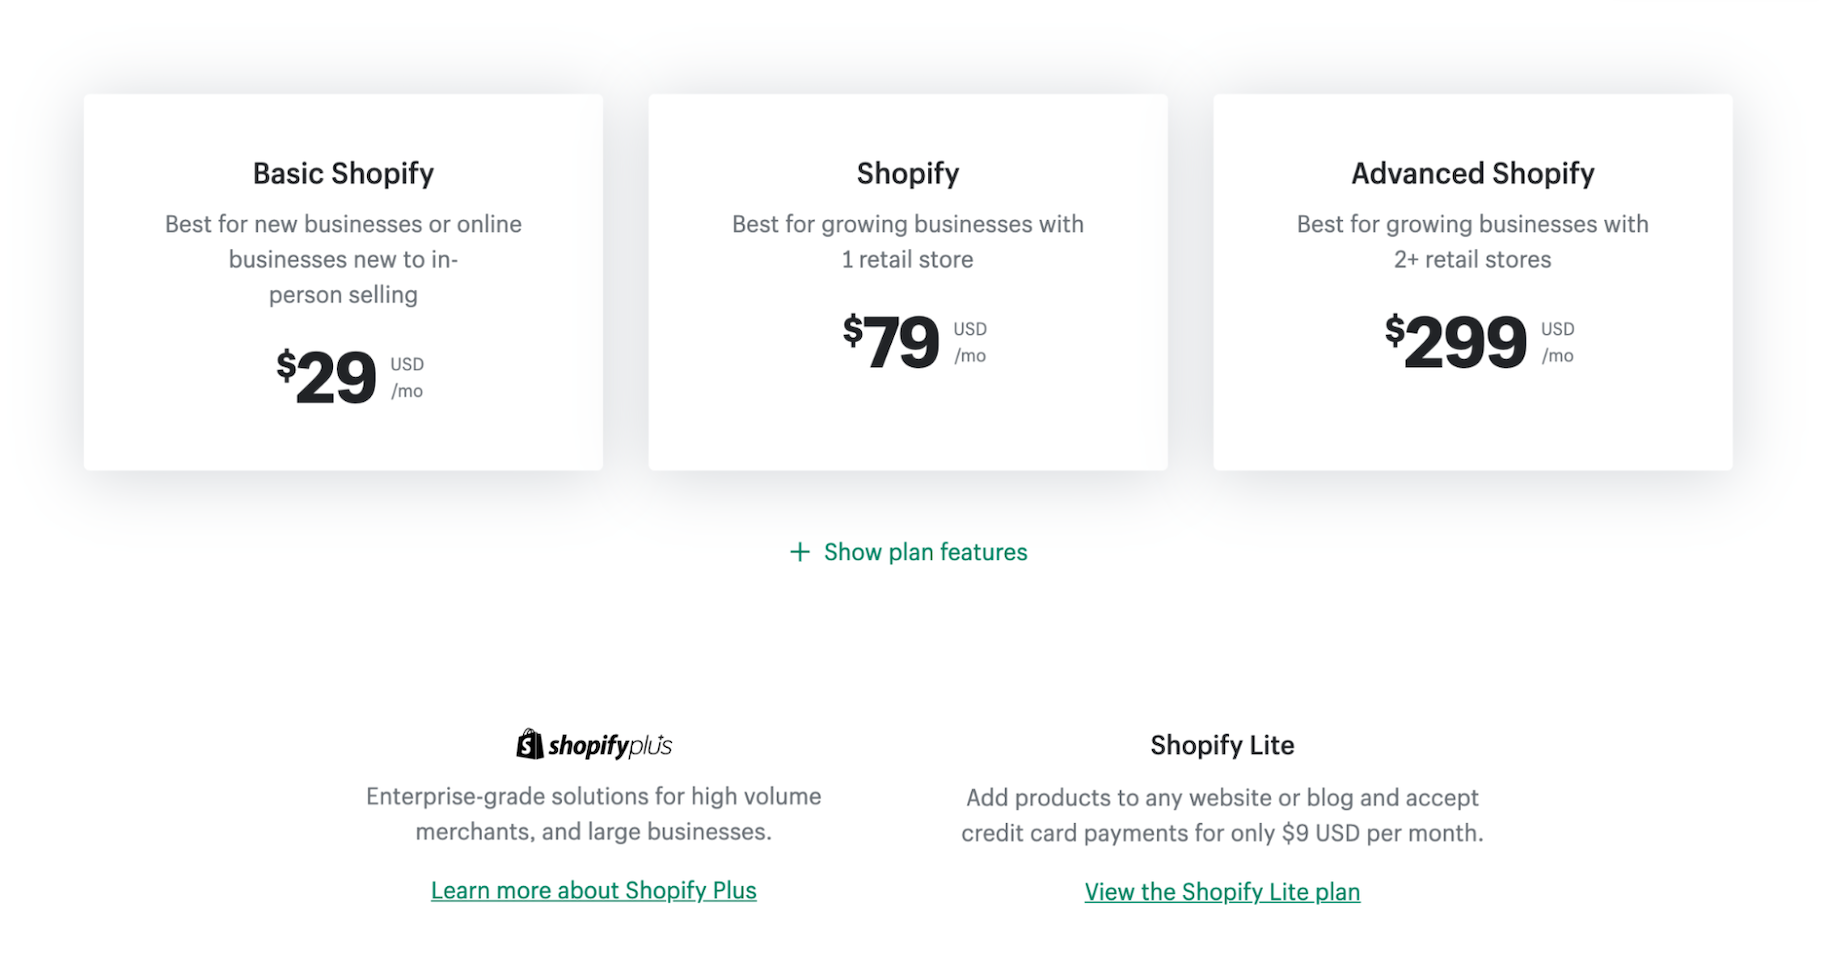1824x978 pixels.
Task: Click the dollar sign on the $29 price
Action: tap(288, 365)
